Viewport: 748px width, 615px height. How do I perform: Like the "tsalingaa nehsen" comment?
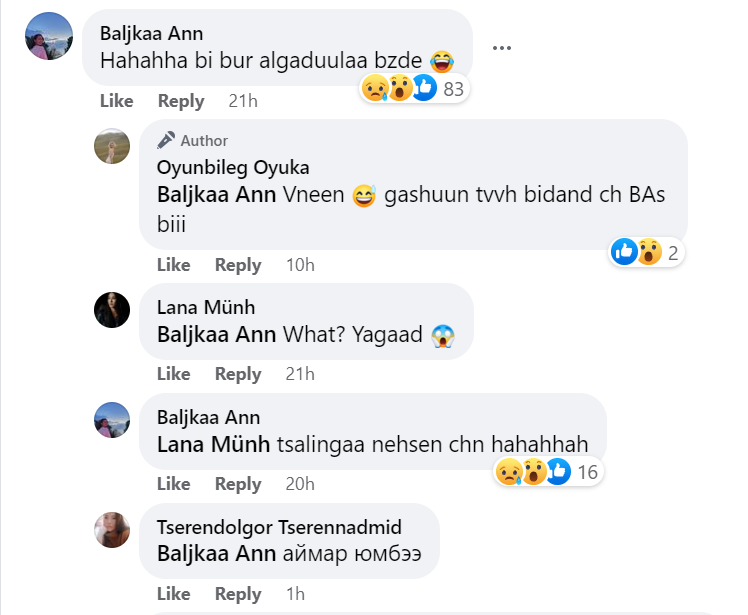(x=174, y=484)
